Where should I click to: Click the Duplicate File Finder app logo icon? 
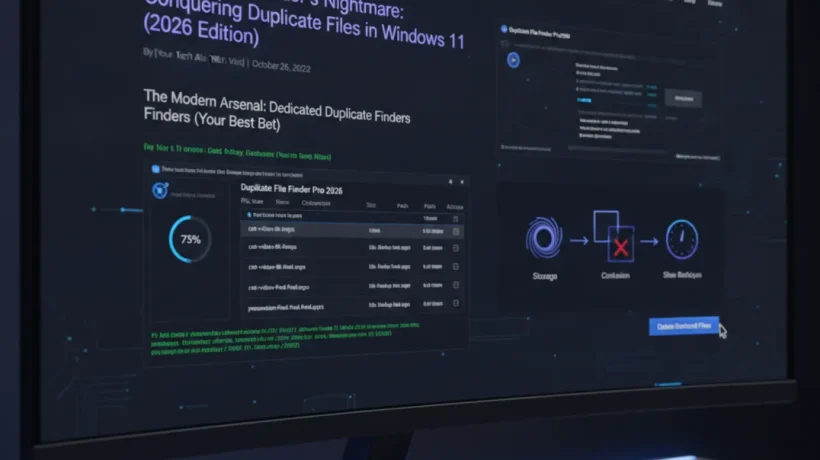(x=160, y=190)
